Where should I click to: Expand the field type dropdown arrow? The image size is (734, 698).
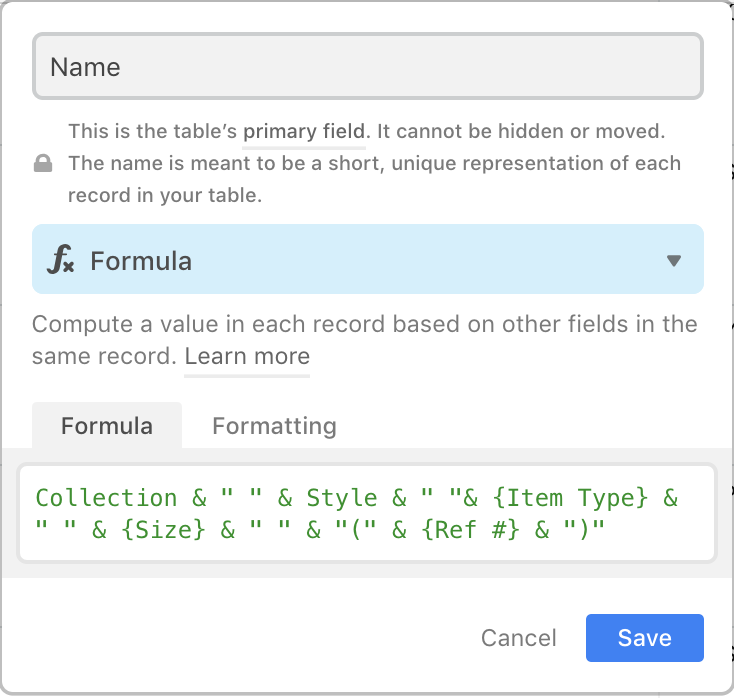[674, 260]
